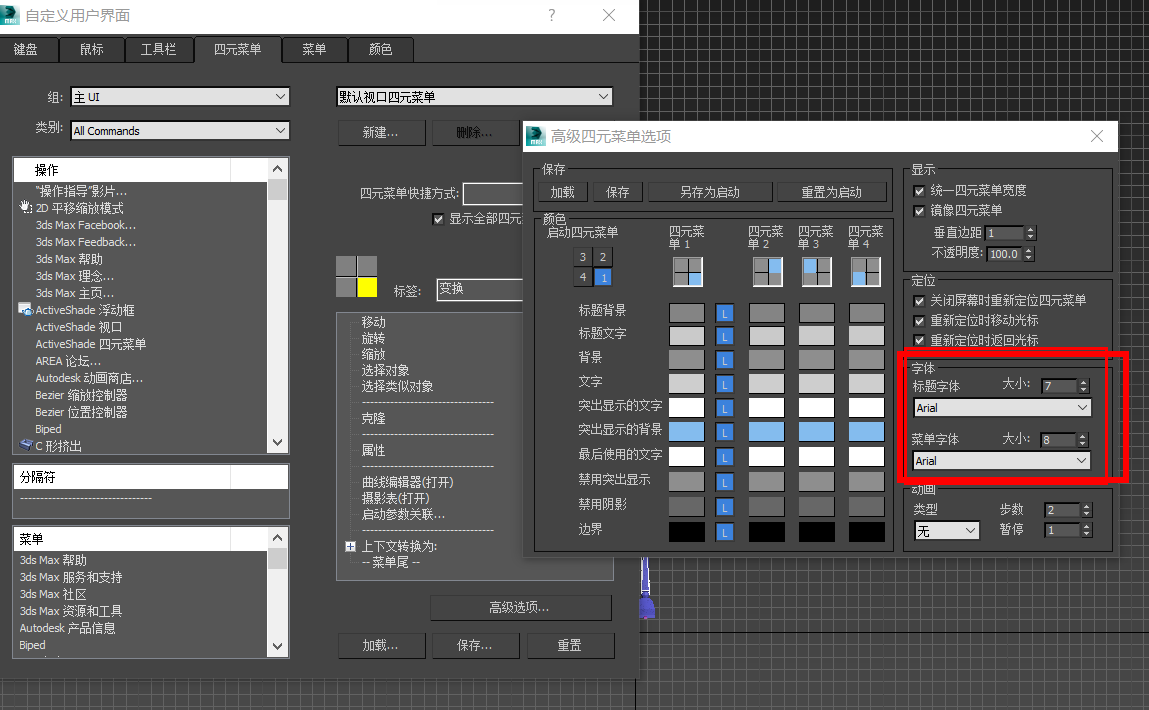Screen dimensions: 1149x710
Task: Click highlighted startup quad number 1
Action: click(x=603, y=278)
